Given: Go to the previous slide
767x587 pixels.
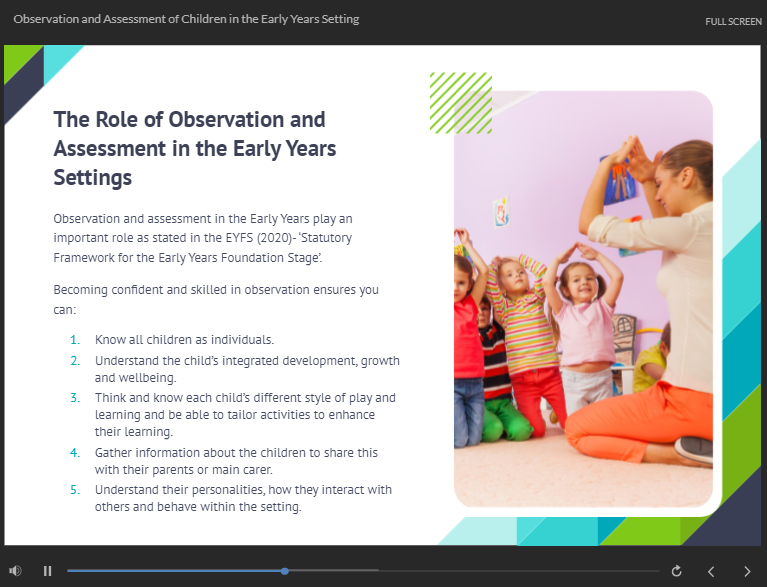Looking at the screenshot, I should (711, 571).
